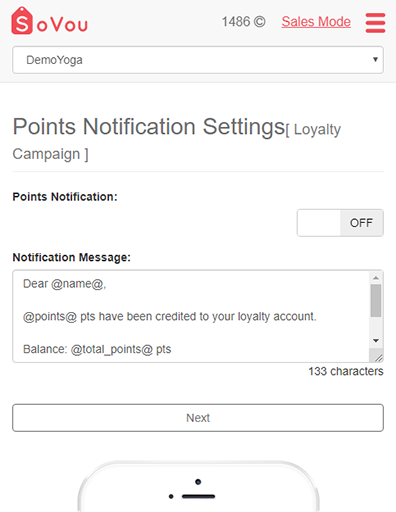The width and height of the screenshot is (396, 512).
Task: Click the 133 characters counter
Action: [346, 371]
